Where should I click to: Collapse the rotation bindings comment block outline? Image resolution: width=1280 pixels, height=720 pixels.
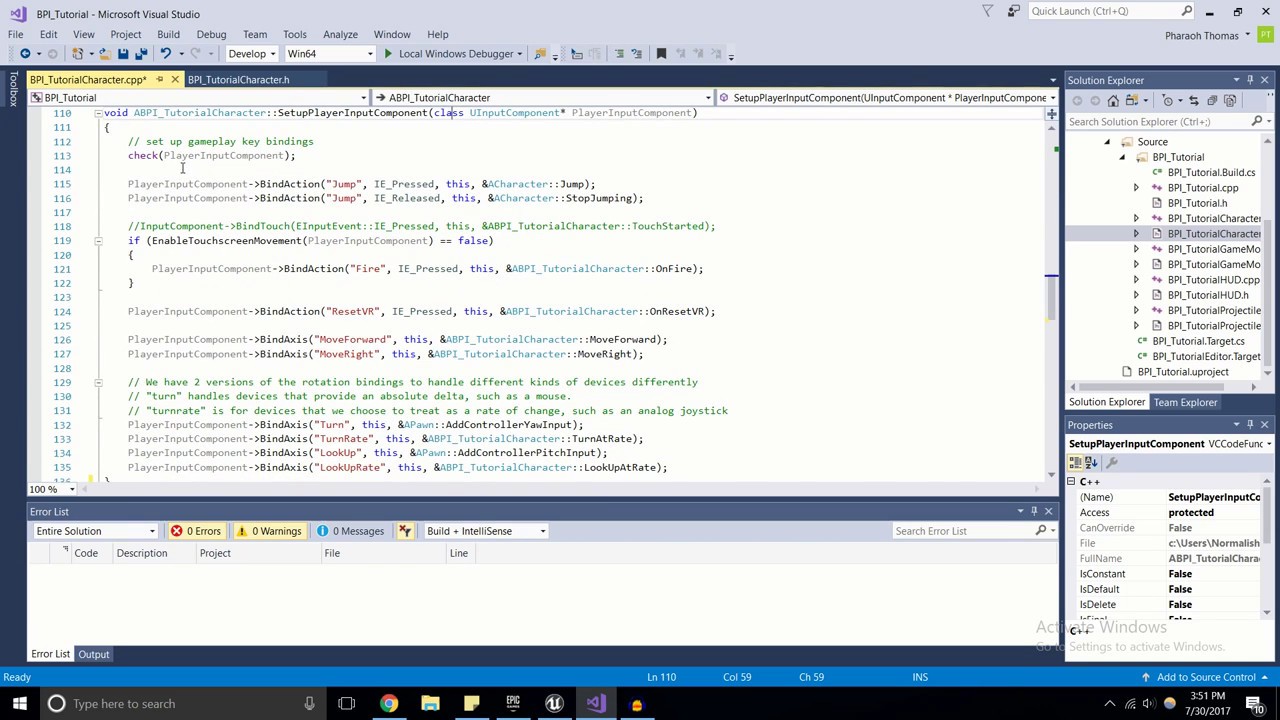[98, 382]
